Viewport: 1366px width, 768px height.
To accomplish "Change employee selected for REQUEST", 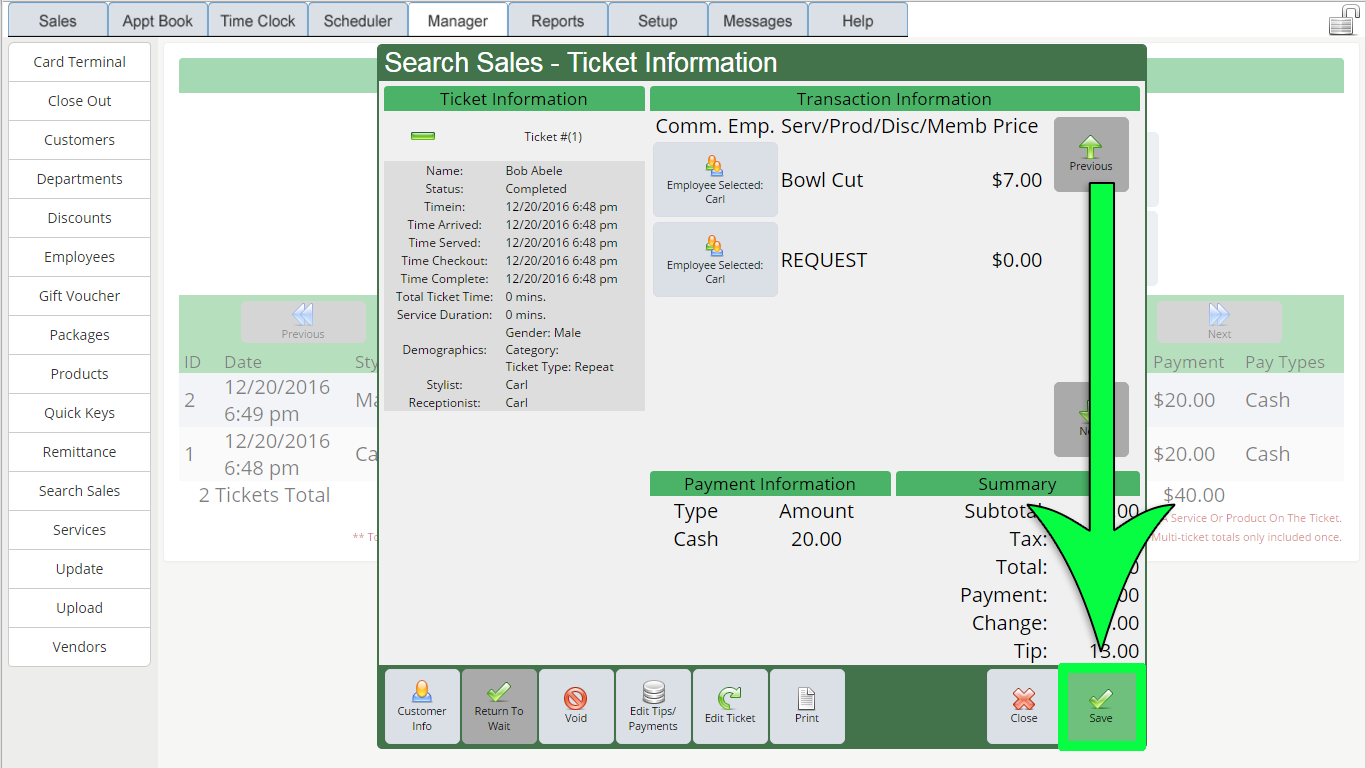I will [x=715, y=260].
